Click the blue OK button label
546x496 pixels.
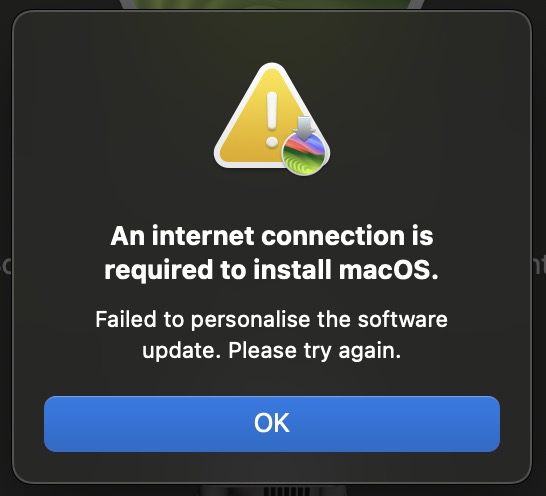pos(272,423)
